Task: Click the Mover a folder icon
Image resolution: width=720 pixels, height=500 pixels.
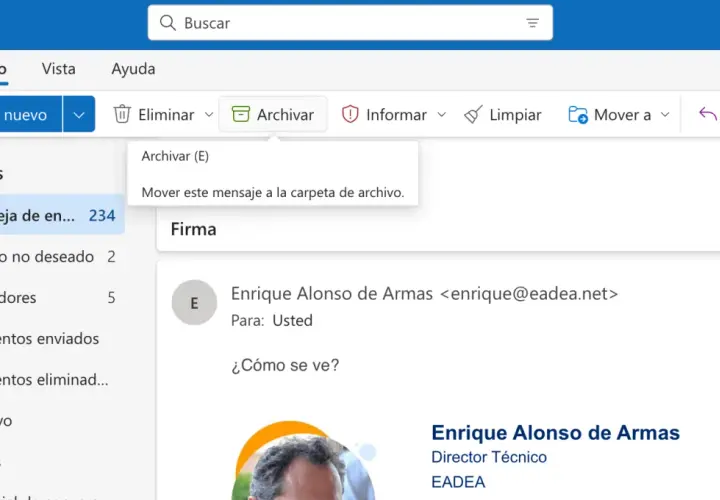Action: pos(578,114)
